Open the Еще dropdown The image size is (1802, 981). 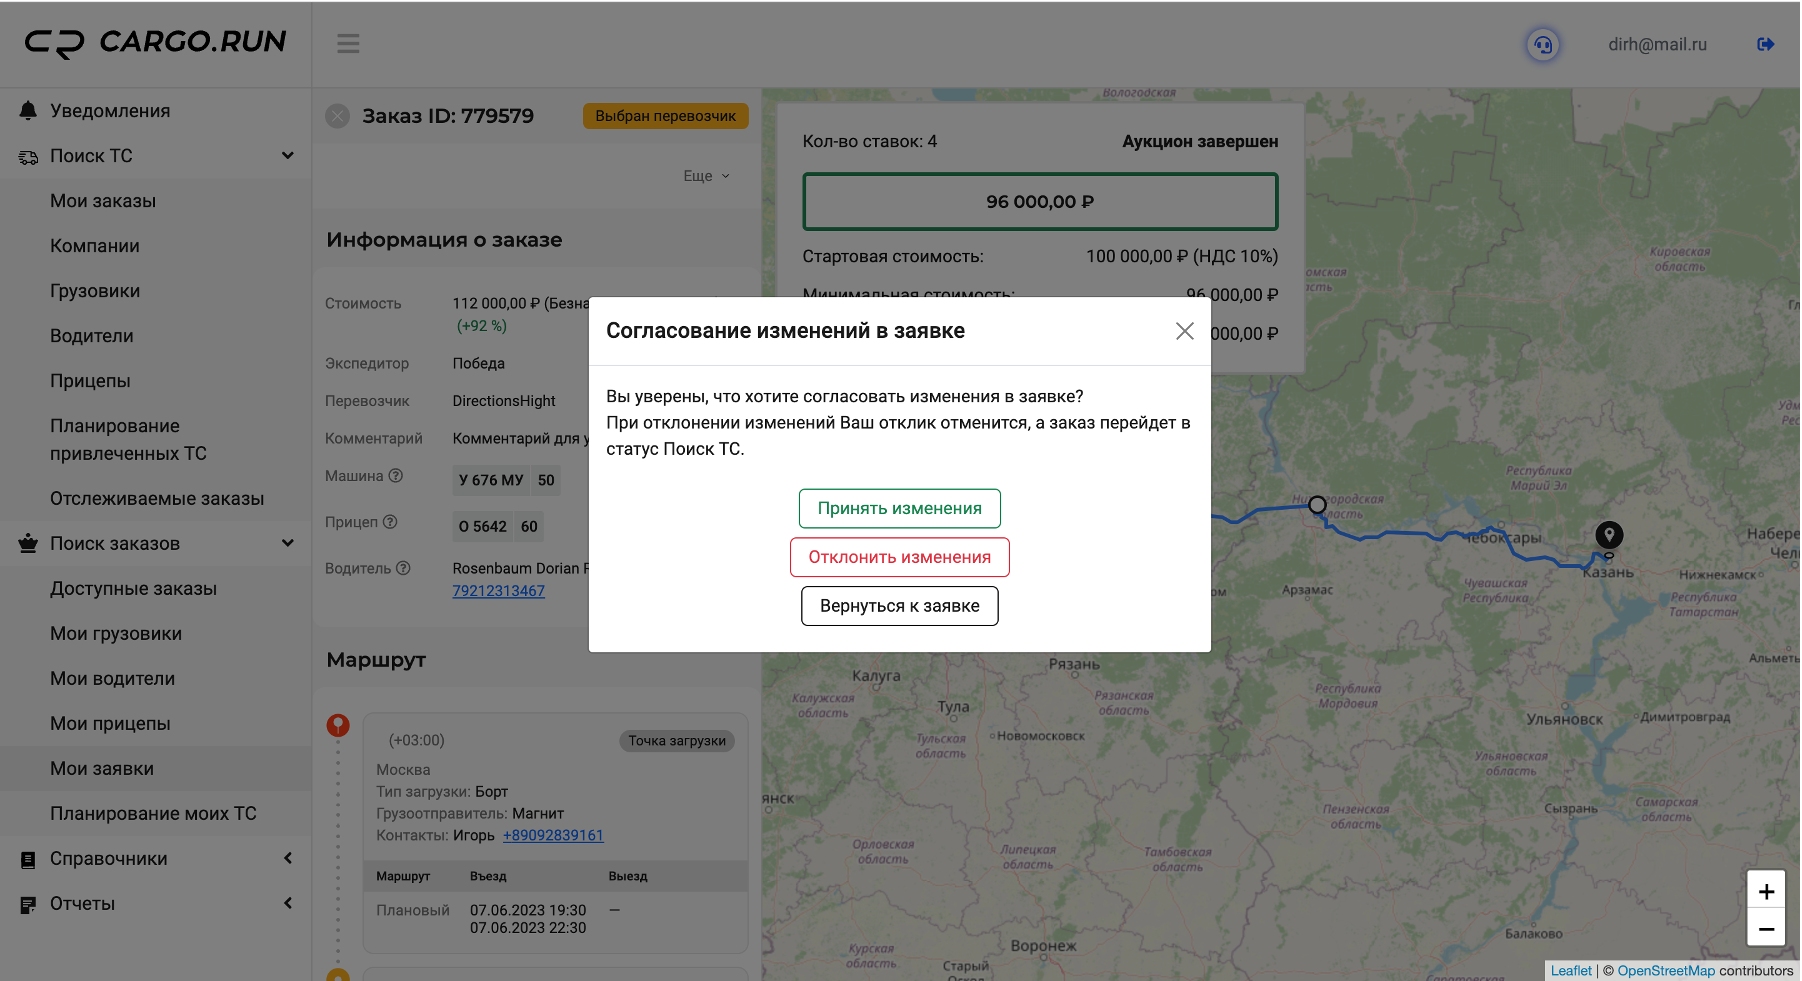coord(706,176)
